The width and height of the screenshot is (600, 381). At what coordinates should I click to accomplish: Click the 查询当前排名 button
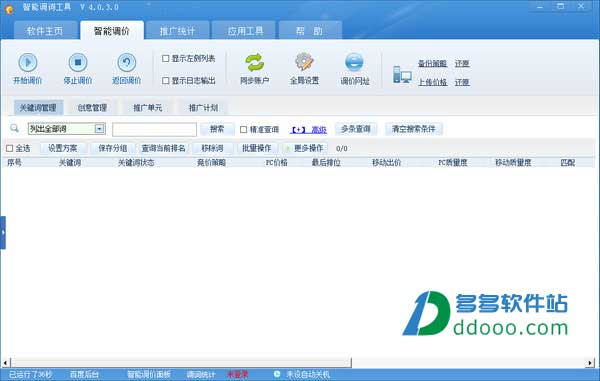(x=163, y=148)
